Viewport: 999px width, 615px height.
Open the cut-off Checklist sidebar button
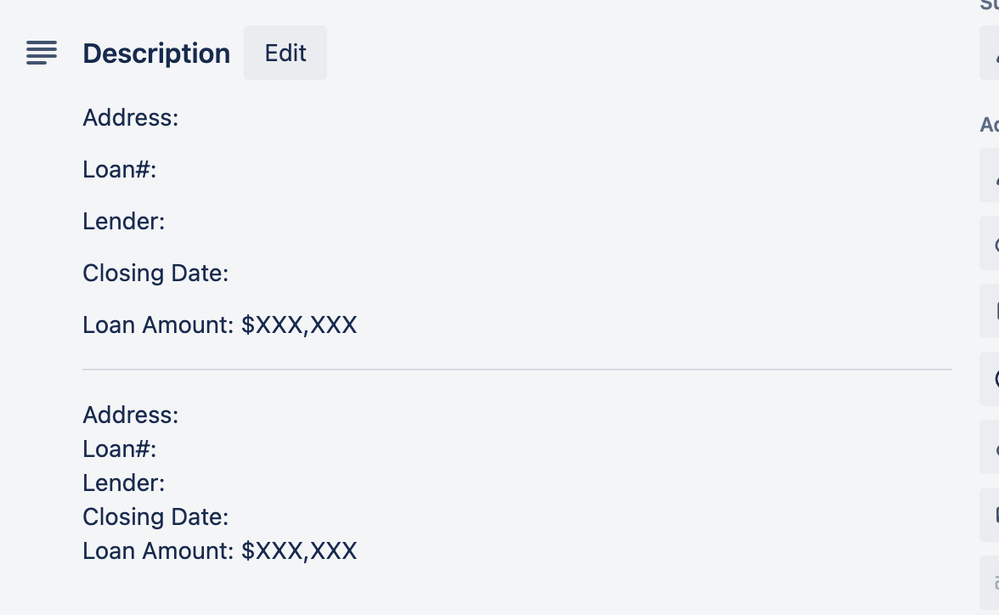[x=989, y=311]
